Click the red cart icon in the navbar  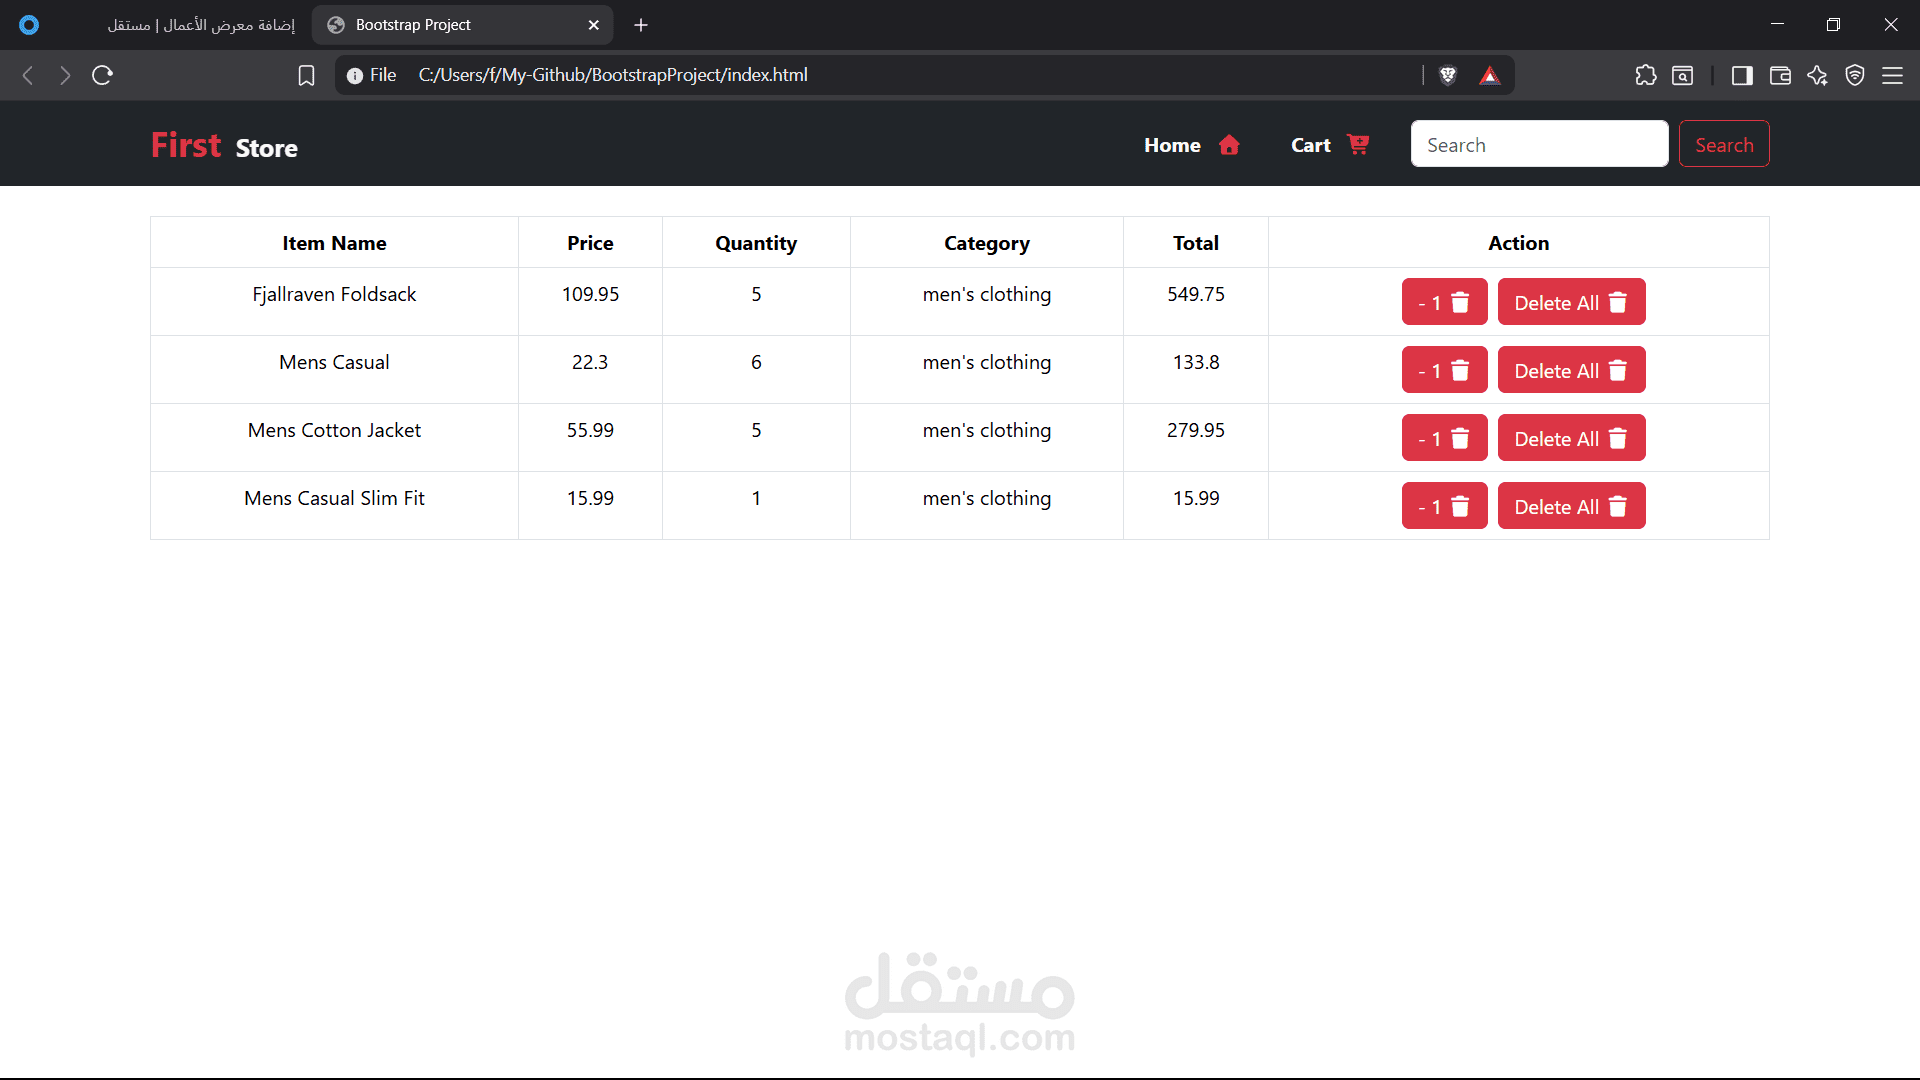point(1358,144)
